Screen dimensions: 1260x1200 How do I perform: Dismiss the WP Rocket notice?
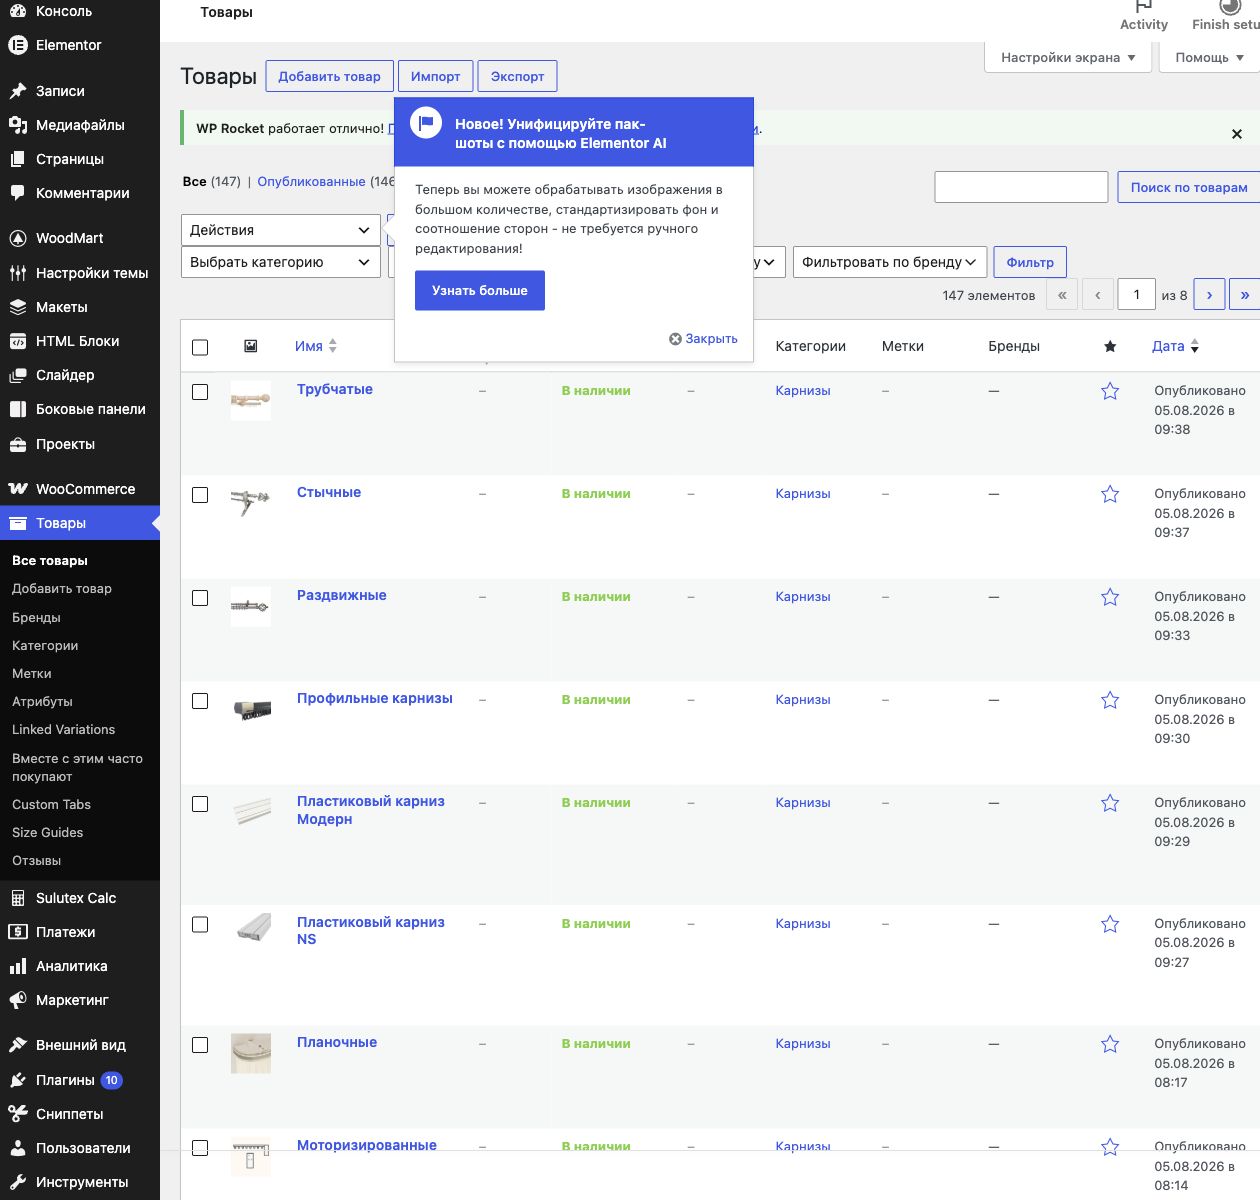pos(1237,134)
